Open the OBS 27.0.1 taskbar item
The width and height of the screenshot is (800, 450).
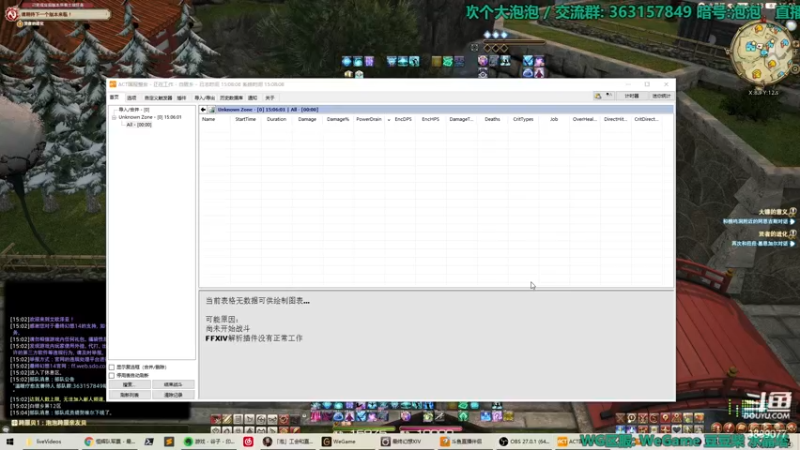coord(523,441)
